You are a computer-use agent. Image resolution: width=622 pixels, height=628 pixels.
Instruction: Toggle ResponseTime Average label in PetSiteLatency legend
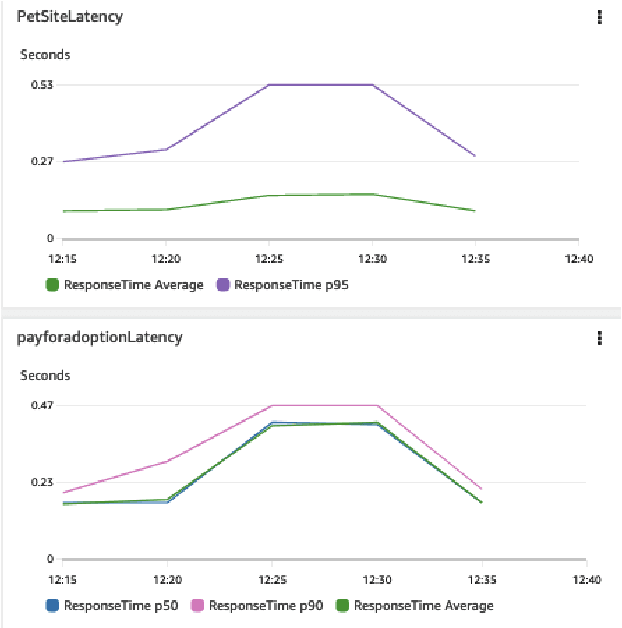pos(133,285)
